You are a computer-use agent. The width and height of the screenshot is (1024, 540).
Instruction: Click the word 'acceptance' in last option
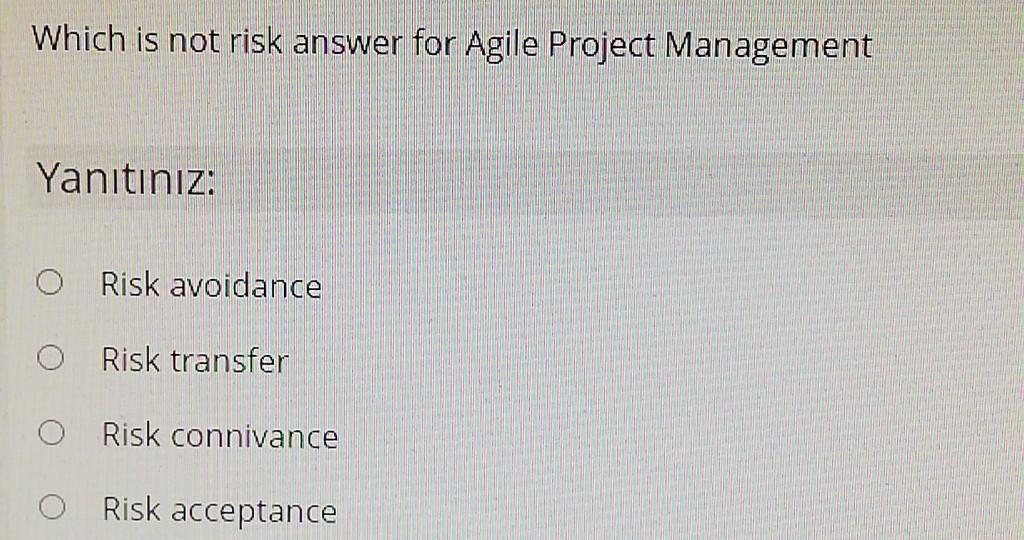point(253,511)
